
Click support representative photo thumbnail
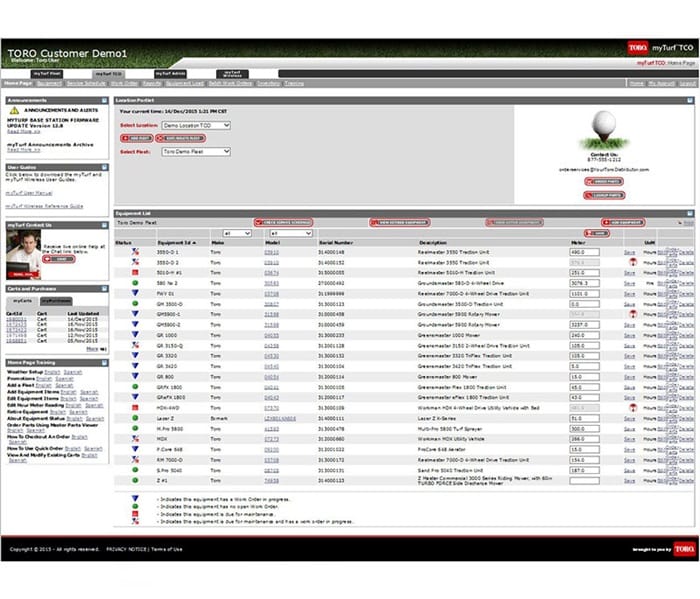pyautogui.click(x=24, y=254)
